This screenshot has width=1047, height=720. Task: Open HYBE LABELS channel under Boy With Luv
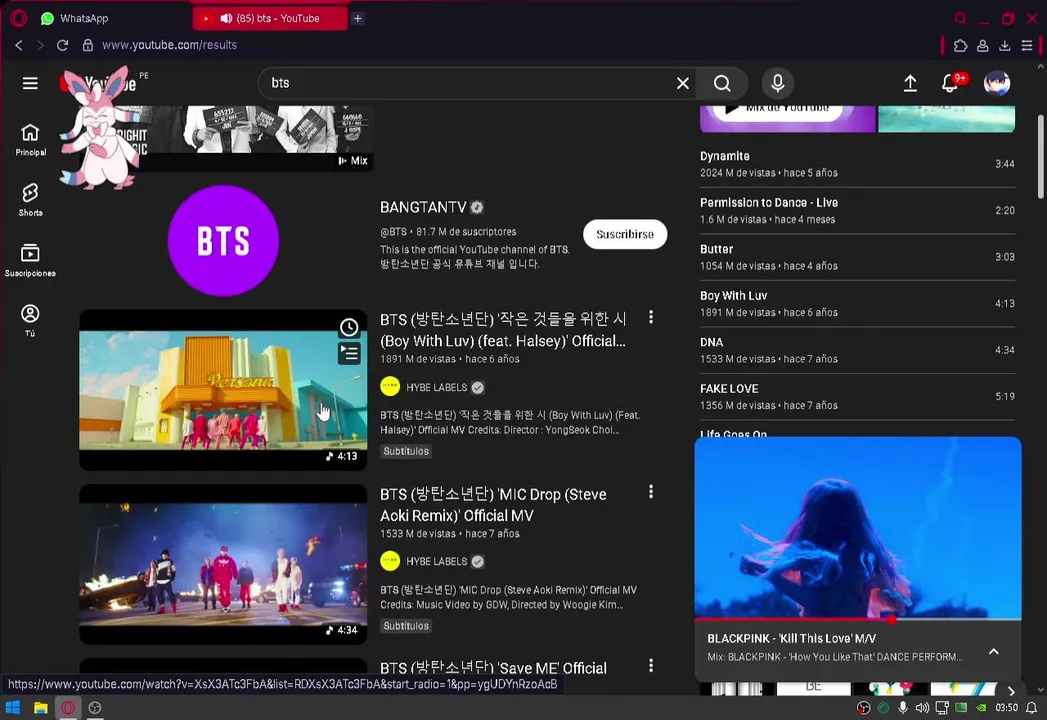coord(436,387)
